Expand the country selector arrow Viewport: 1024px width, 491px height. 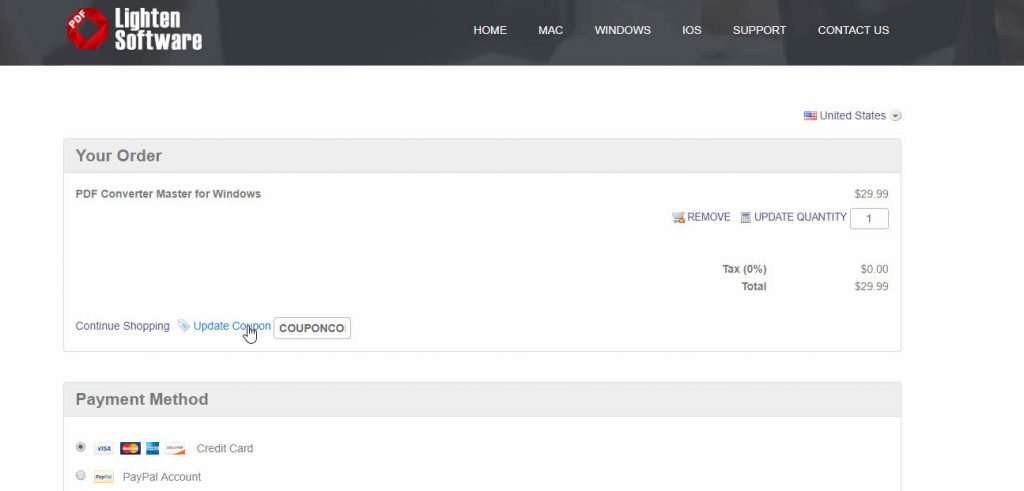(x=896, y=116)
